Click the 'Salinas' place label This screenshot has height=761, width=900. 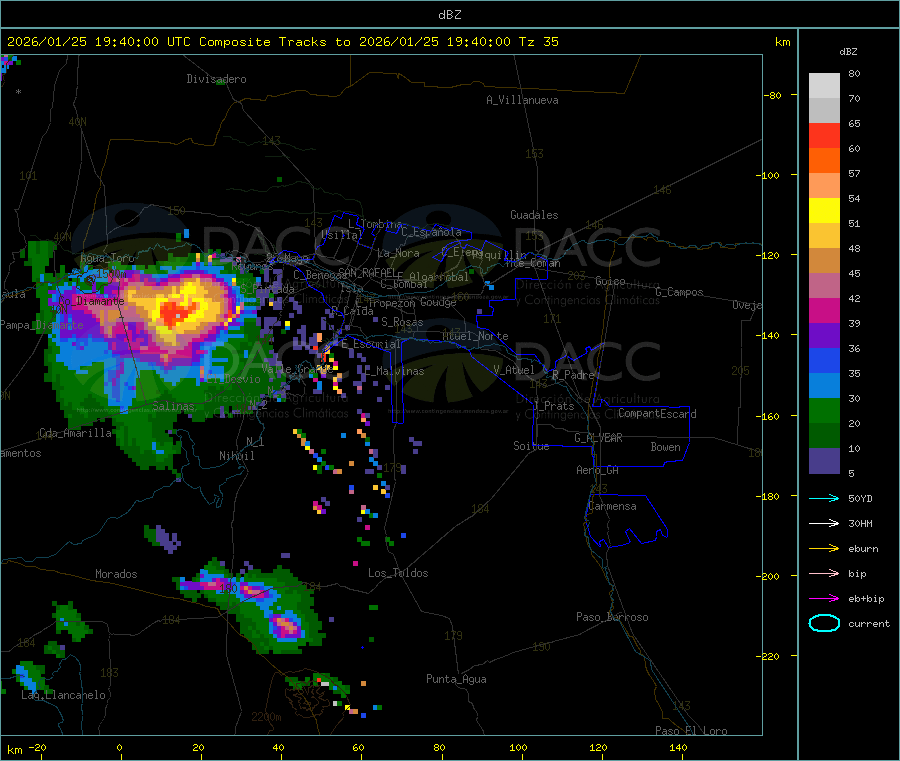(x=173, y=406)
